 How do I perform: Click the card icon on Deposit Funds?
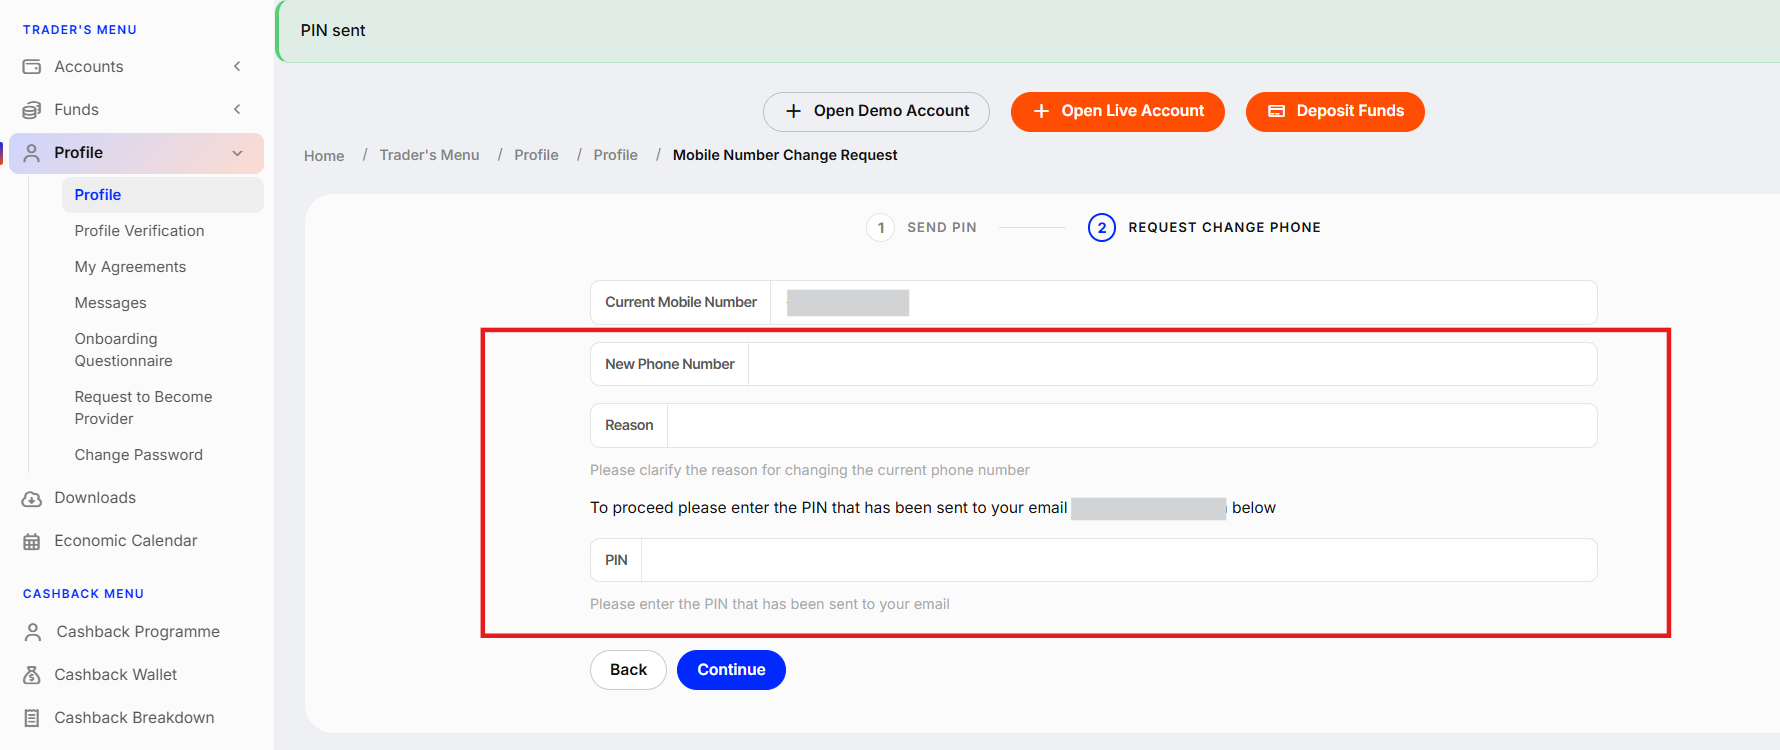[x=1276, y=111]
